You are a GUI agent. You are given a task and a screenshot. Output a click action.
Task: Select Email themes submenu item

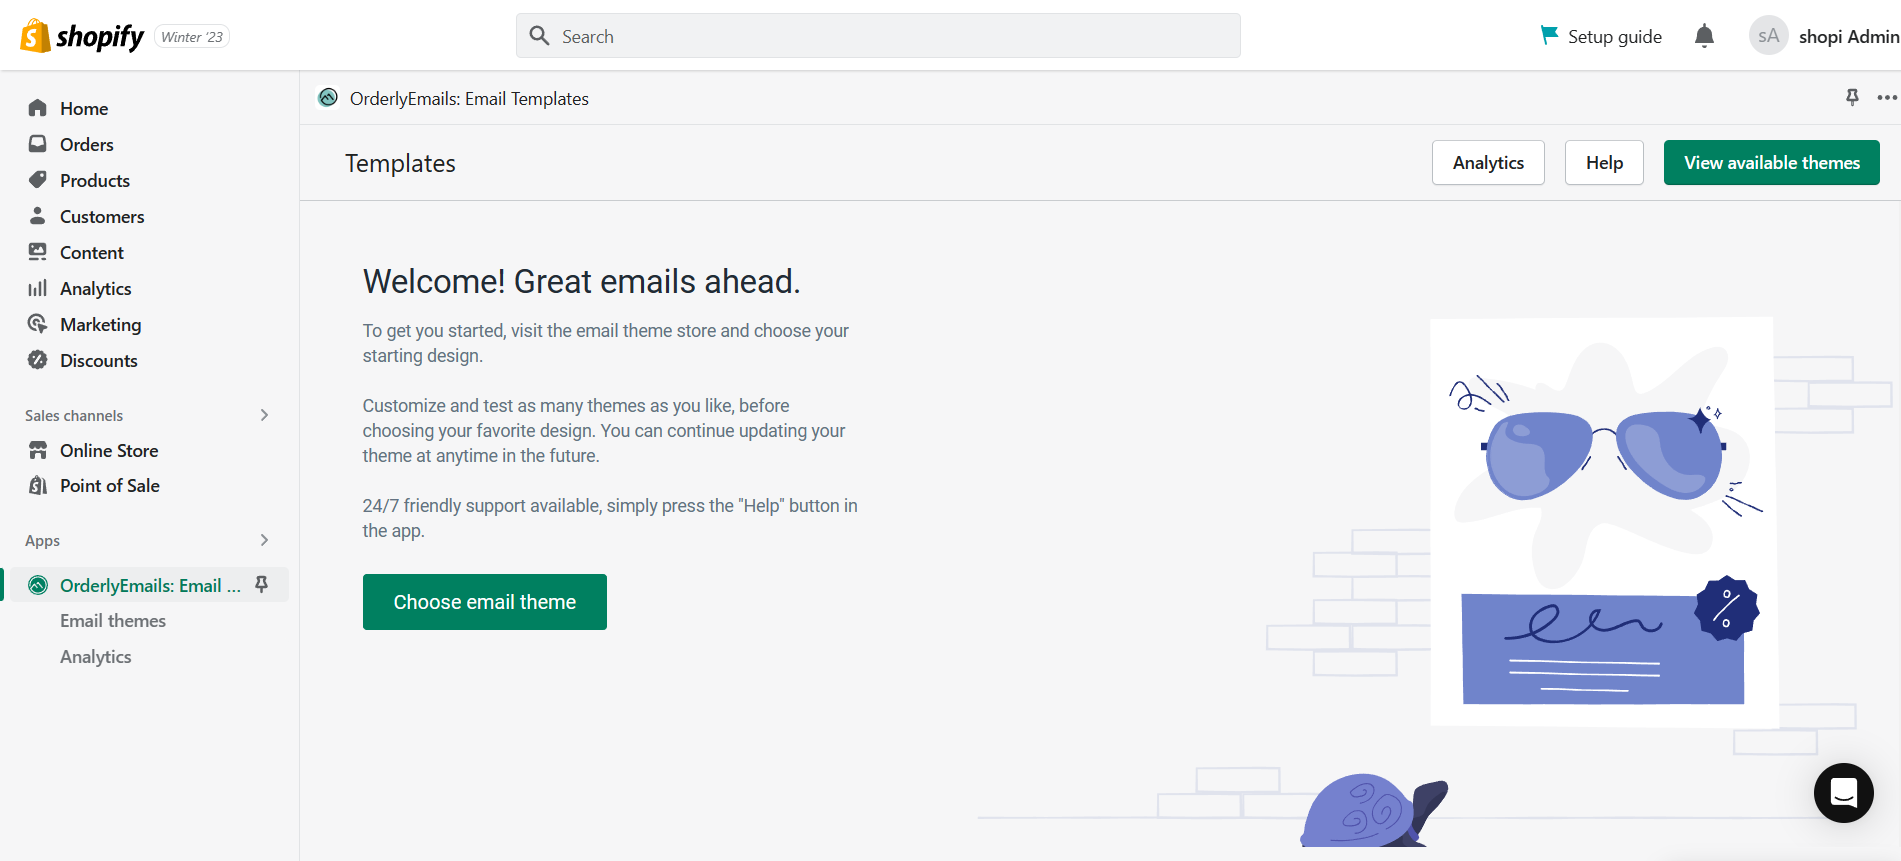(113, 620)
